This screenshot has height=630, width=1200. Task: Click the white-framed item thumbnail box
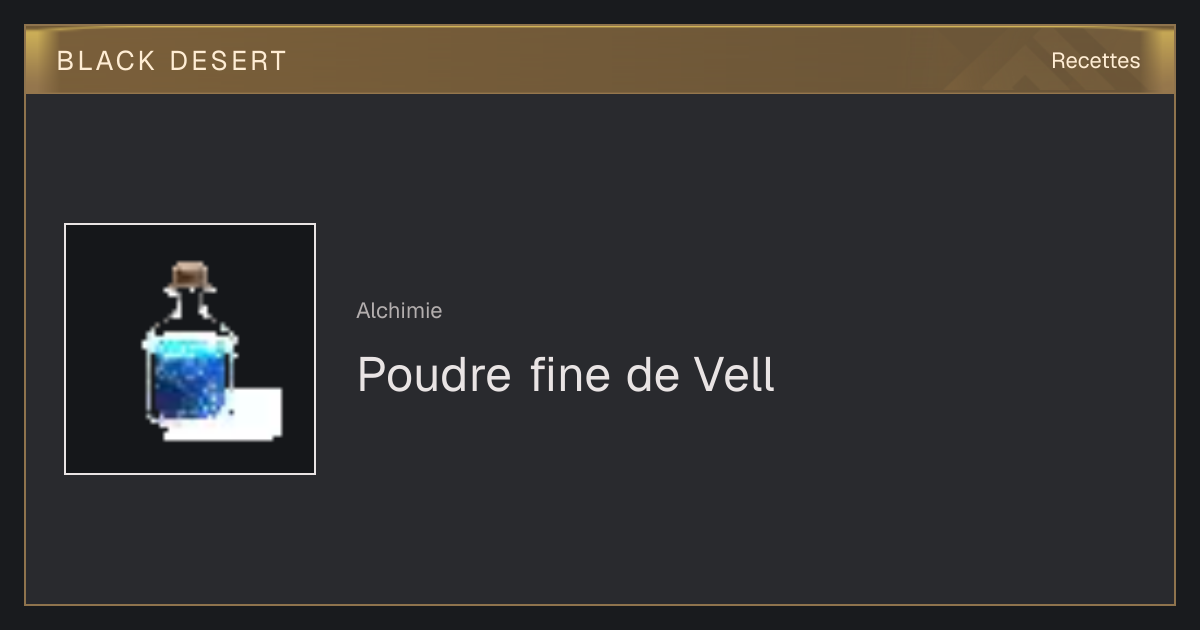(x=190, y=349)
